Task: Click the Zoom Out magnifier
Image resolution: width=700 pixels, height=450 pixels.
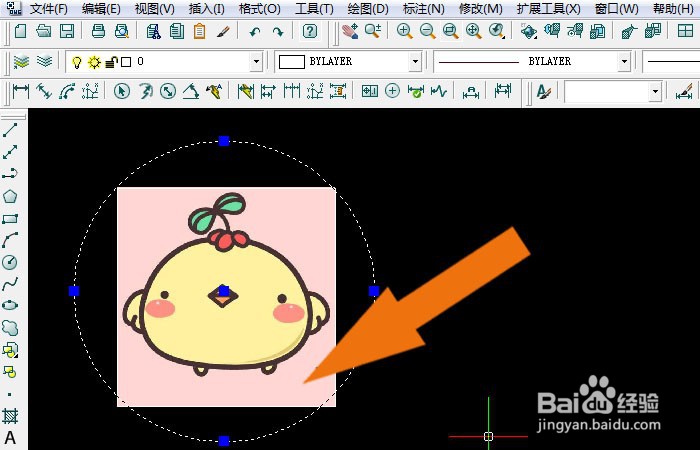Action: click(x=428, y=31)
